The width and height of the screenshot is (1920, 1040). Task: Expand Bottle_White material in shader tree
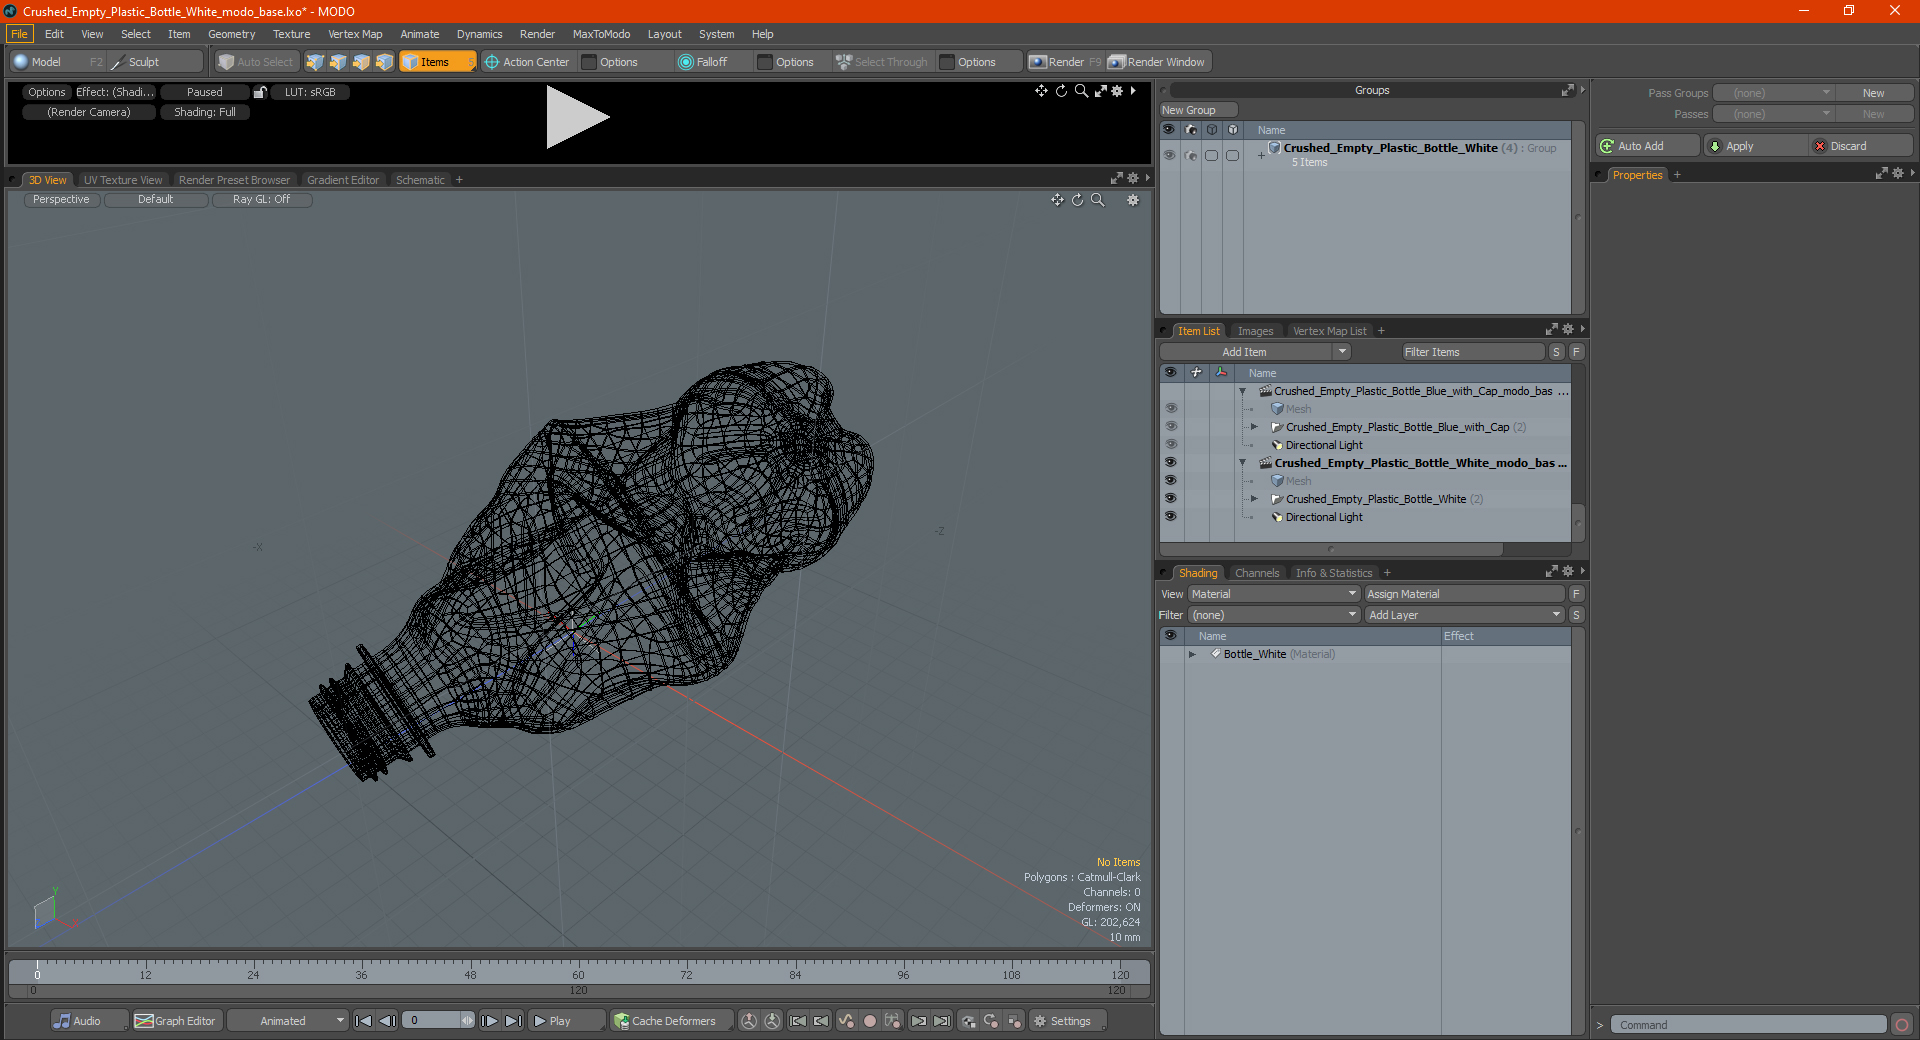tap(1192, 654)
